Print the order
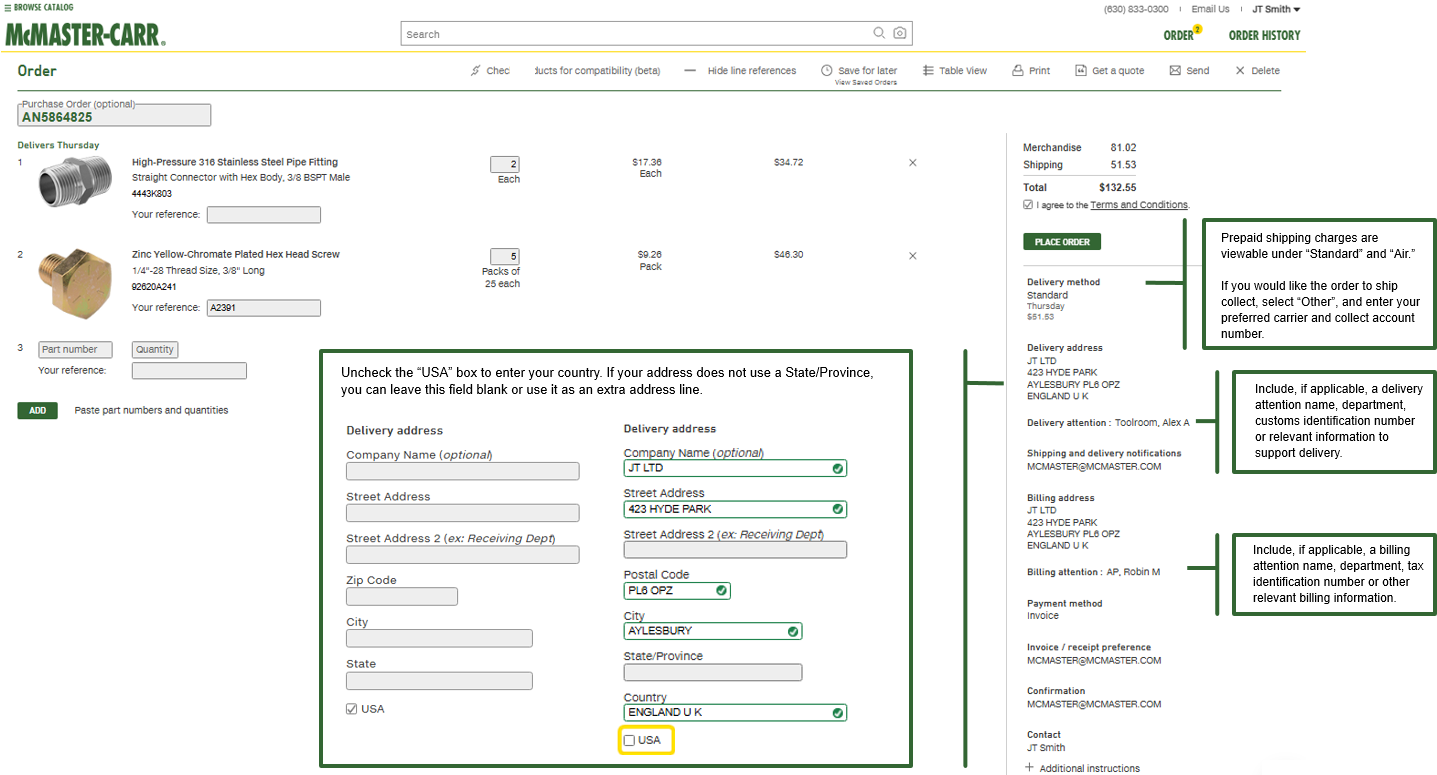Screen dimensions: 1437x775 pyautogui.click(x=1031, y=71)
